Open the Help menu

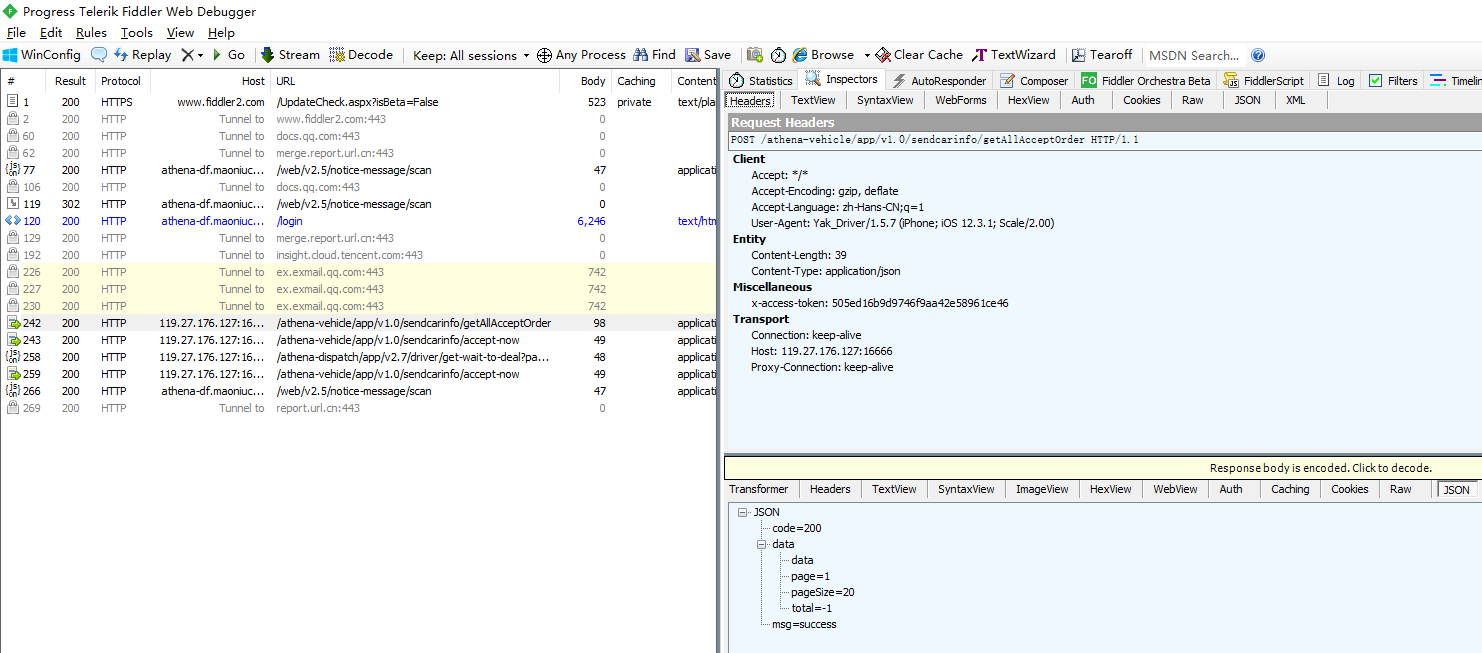(221, 33)
